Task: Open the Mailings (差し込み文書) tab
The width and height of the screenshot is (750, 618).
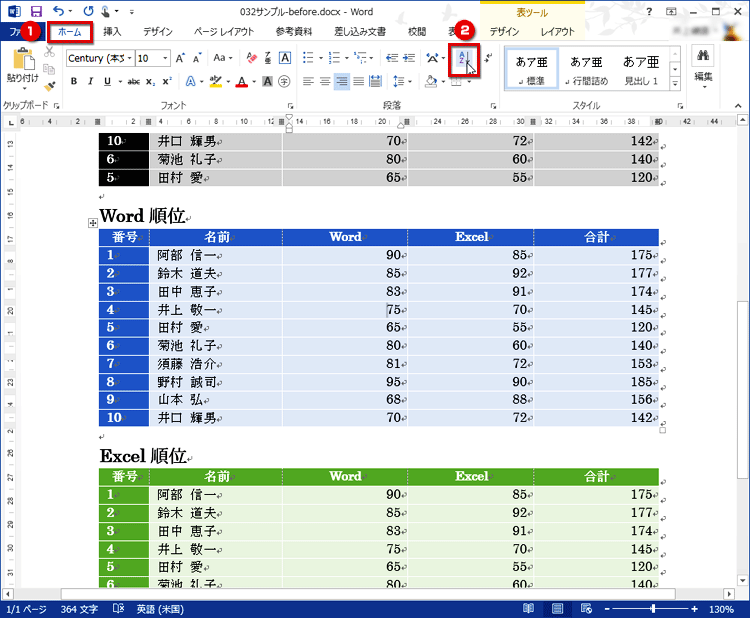Action: tap(360, 32)
